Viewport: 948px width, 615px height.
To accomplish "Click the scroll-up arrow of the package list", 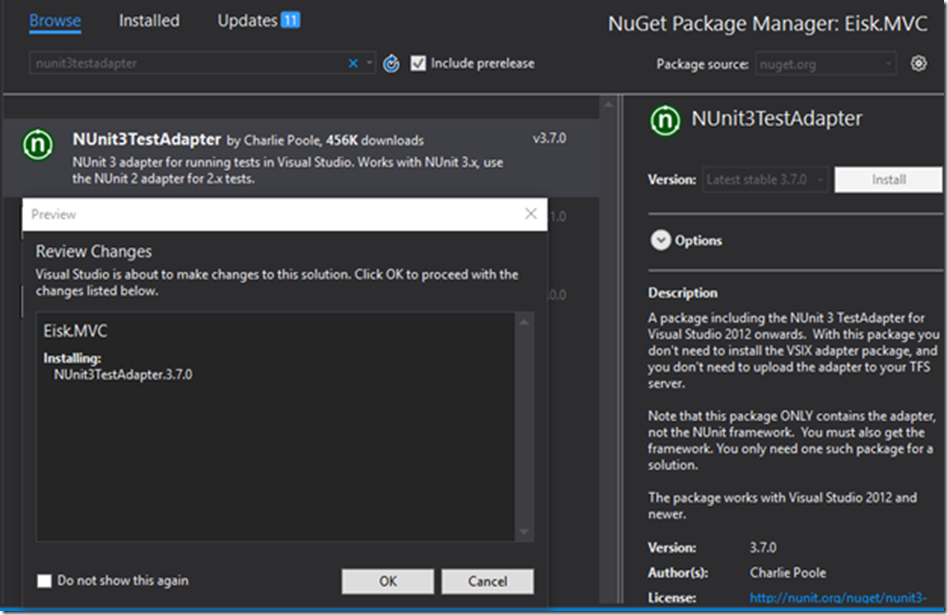I will click(608, 105).
